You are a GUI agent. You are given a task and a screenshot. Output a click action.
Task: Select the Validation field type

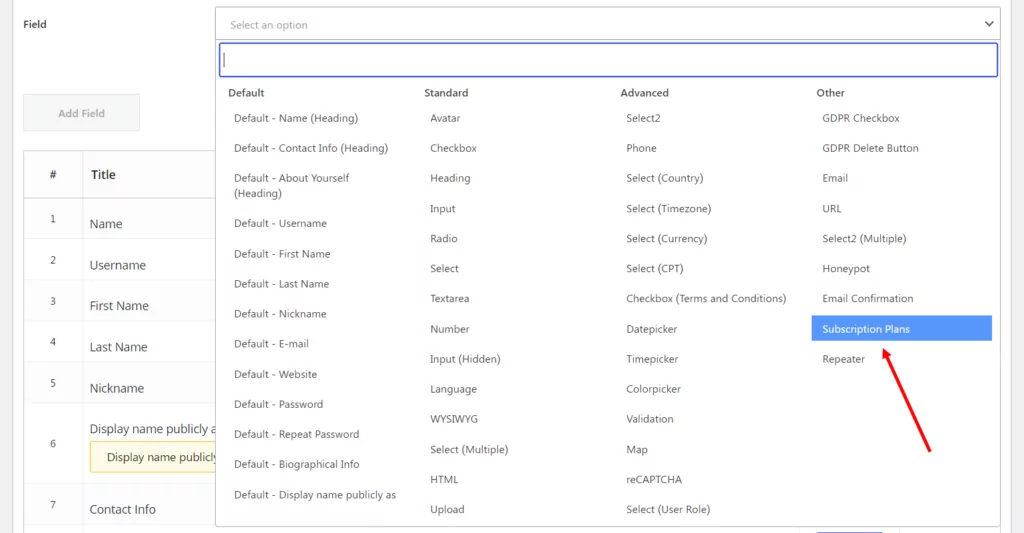pyautogui.click(x=650, y=419)
